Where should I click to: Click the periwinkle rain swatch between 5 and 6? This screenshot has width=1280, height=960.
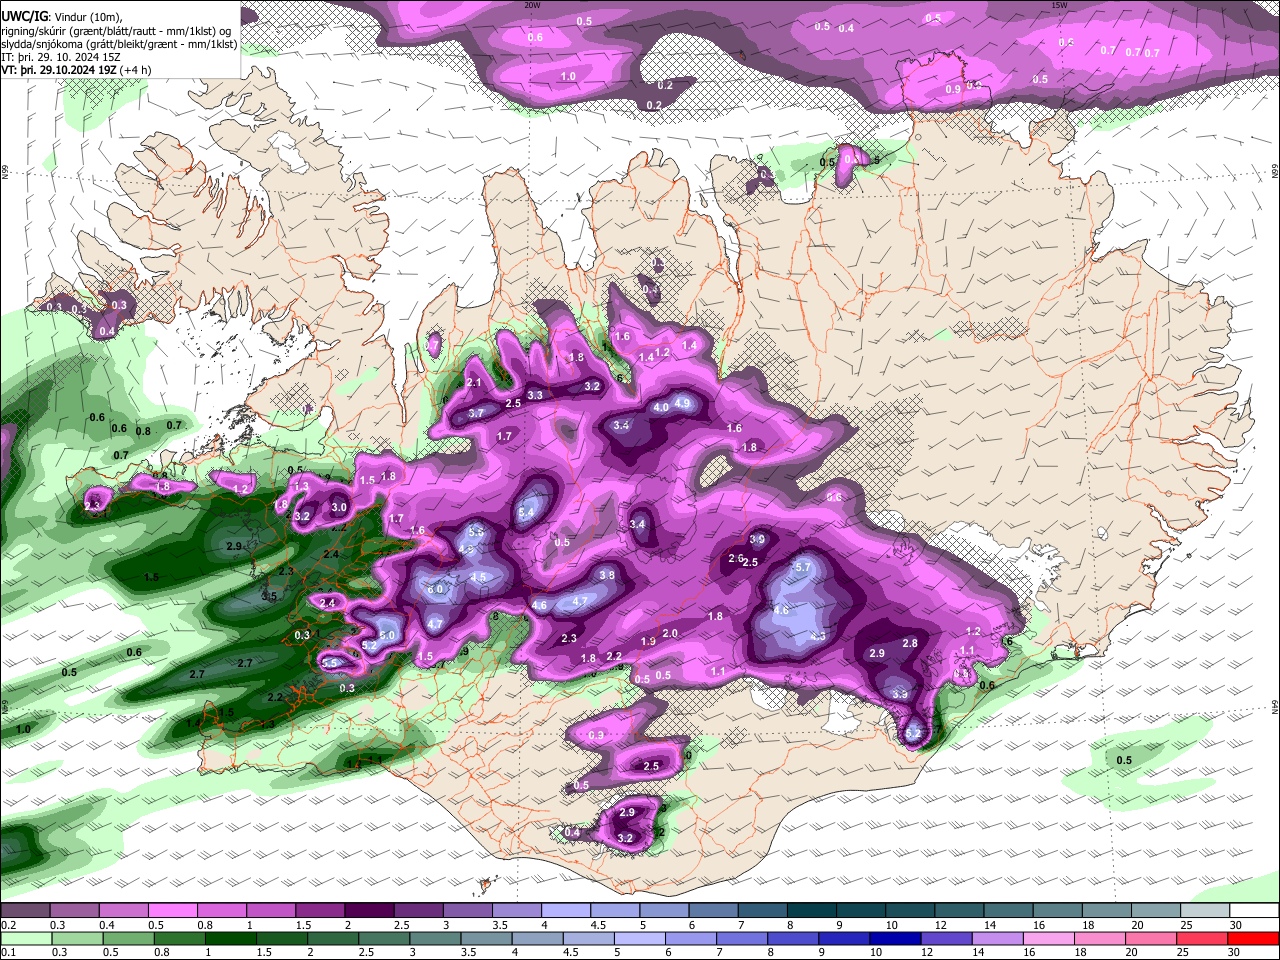tap(639, 938)
